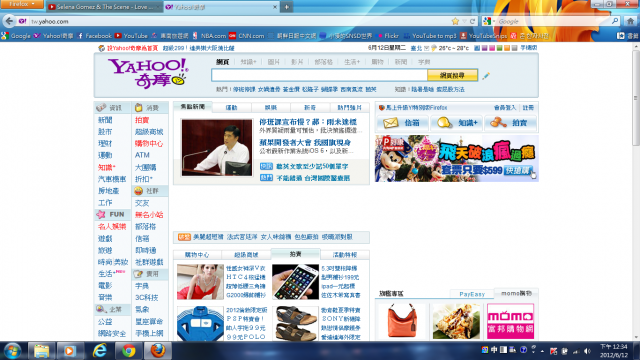
Task: Open the CNN.com bookmark
Action: pyautogui.click(x=247, y=36)
